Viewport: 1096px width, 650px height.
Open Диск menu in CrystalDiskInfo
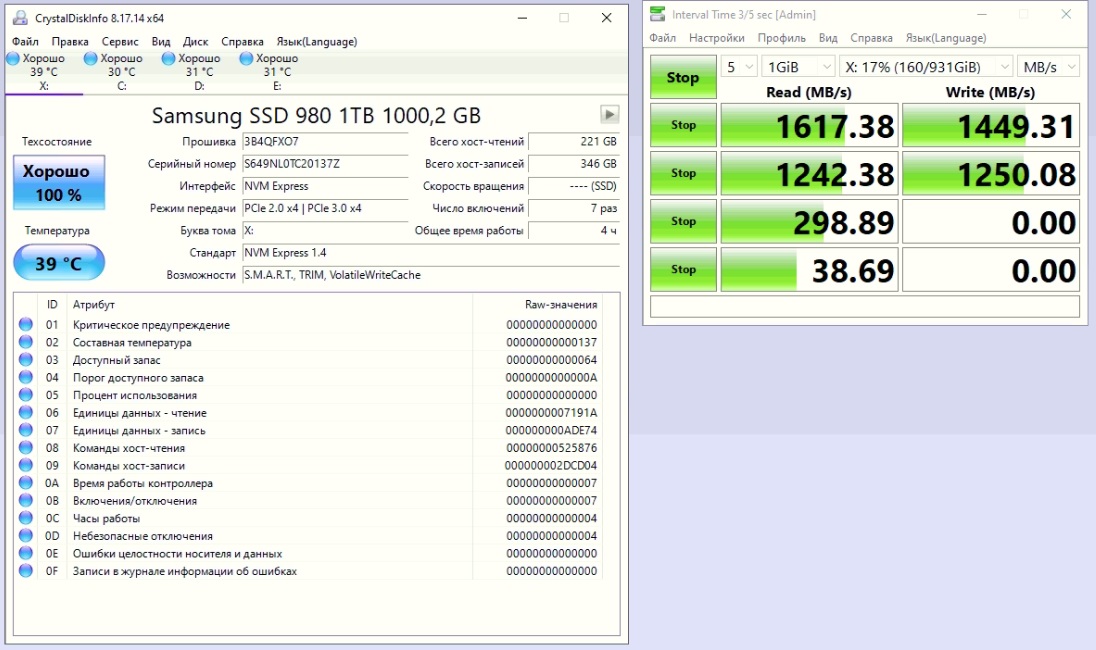[x=196, y=41]
